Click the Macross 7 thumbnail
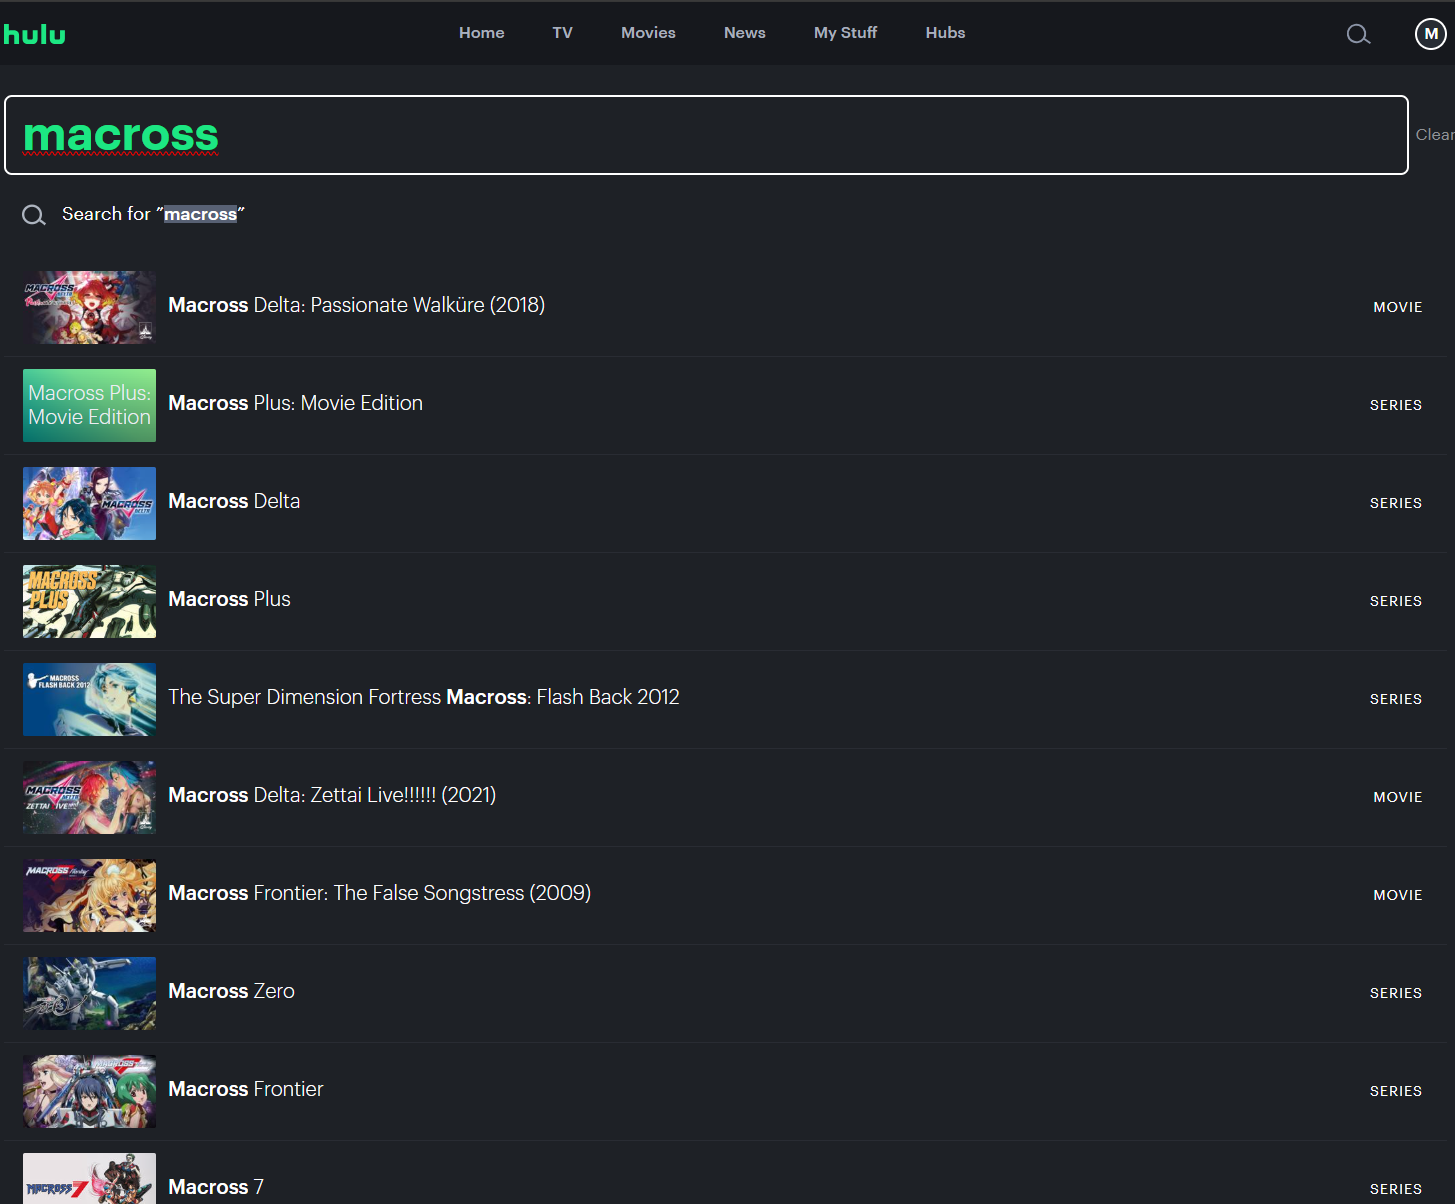Image resolution: width=1455 pixels, height=1204 pixels. [89, 1178]
